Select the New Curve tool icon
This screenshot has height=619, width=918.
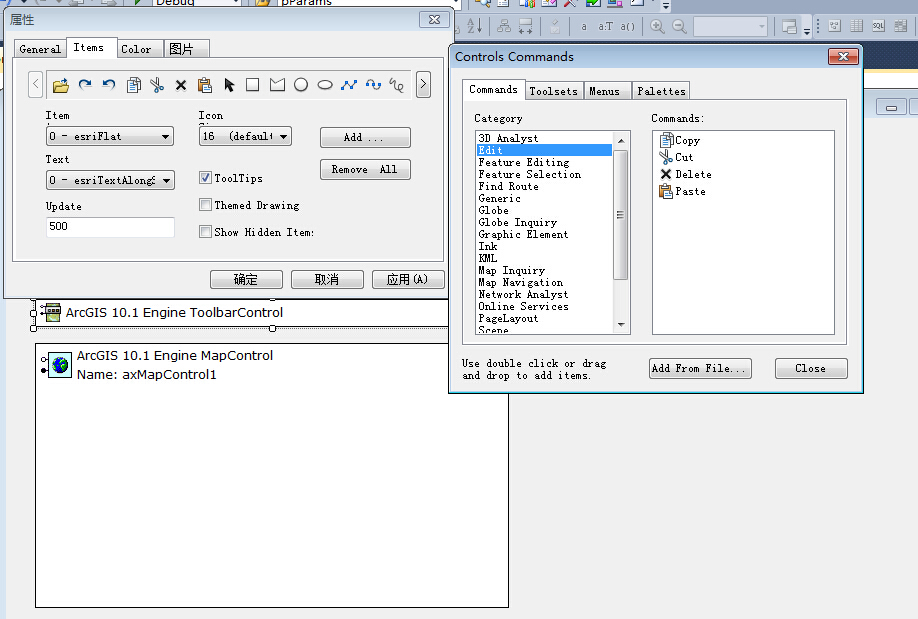coord(373,85)
